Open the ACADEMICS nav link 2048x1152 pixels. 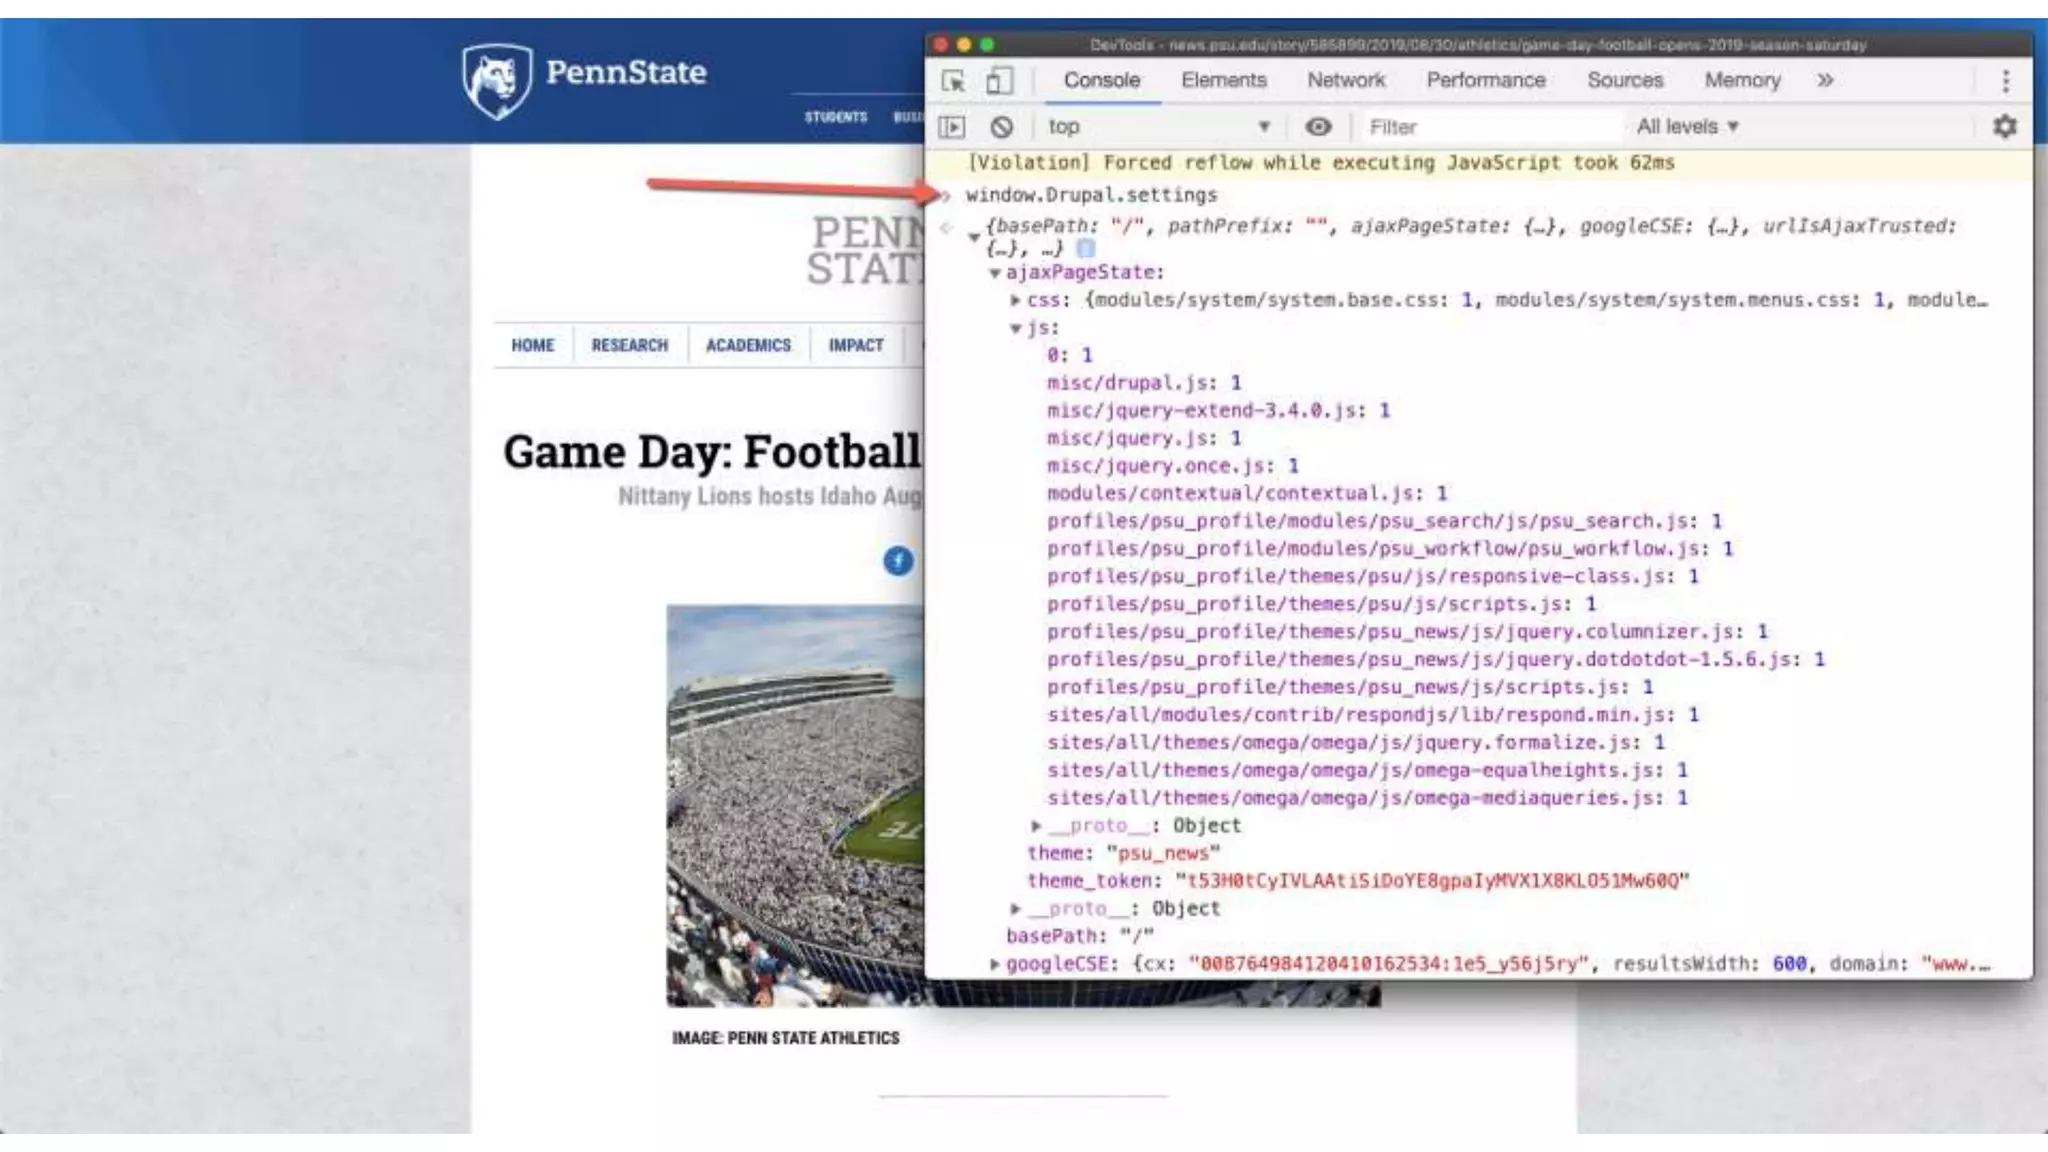[748, 345]
